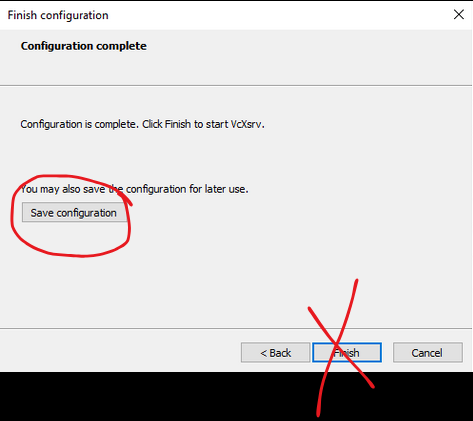Click Finish to start VcXsrv
This screenshot has height=421, width=473.
[x=347, y=352]
